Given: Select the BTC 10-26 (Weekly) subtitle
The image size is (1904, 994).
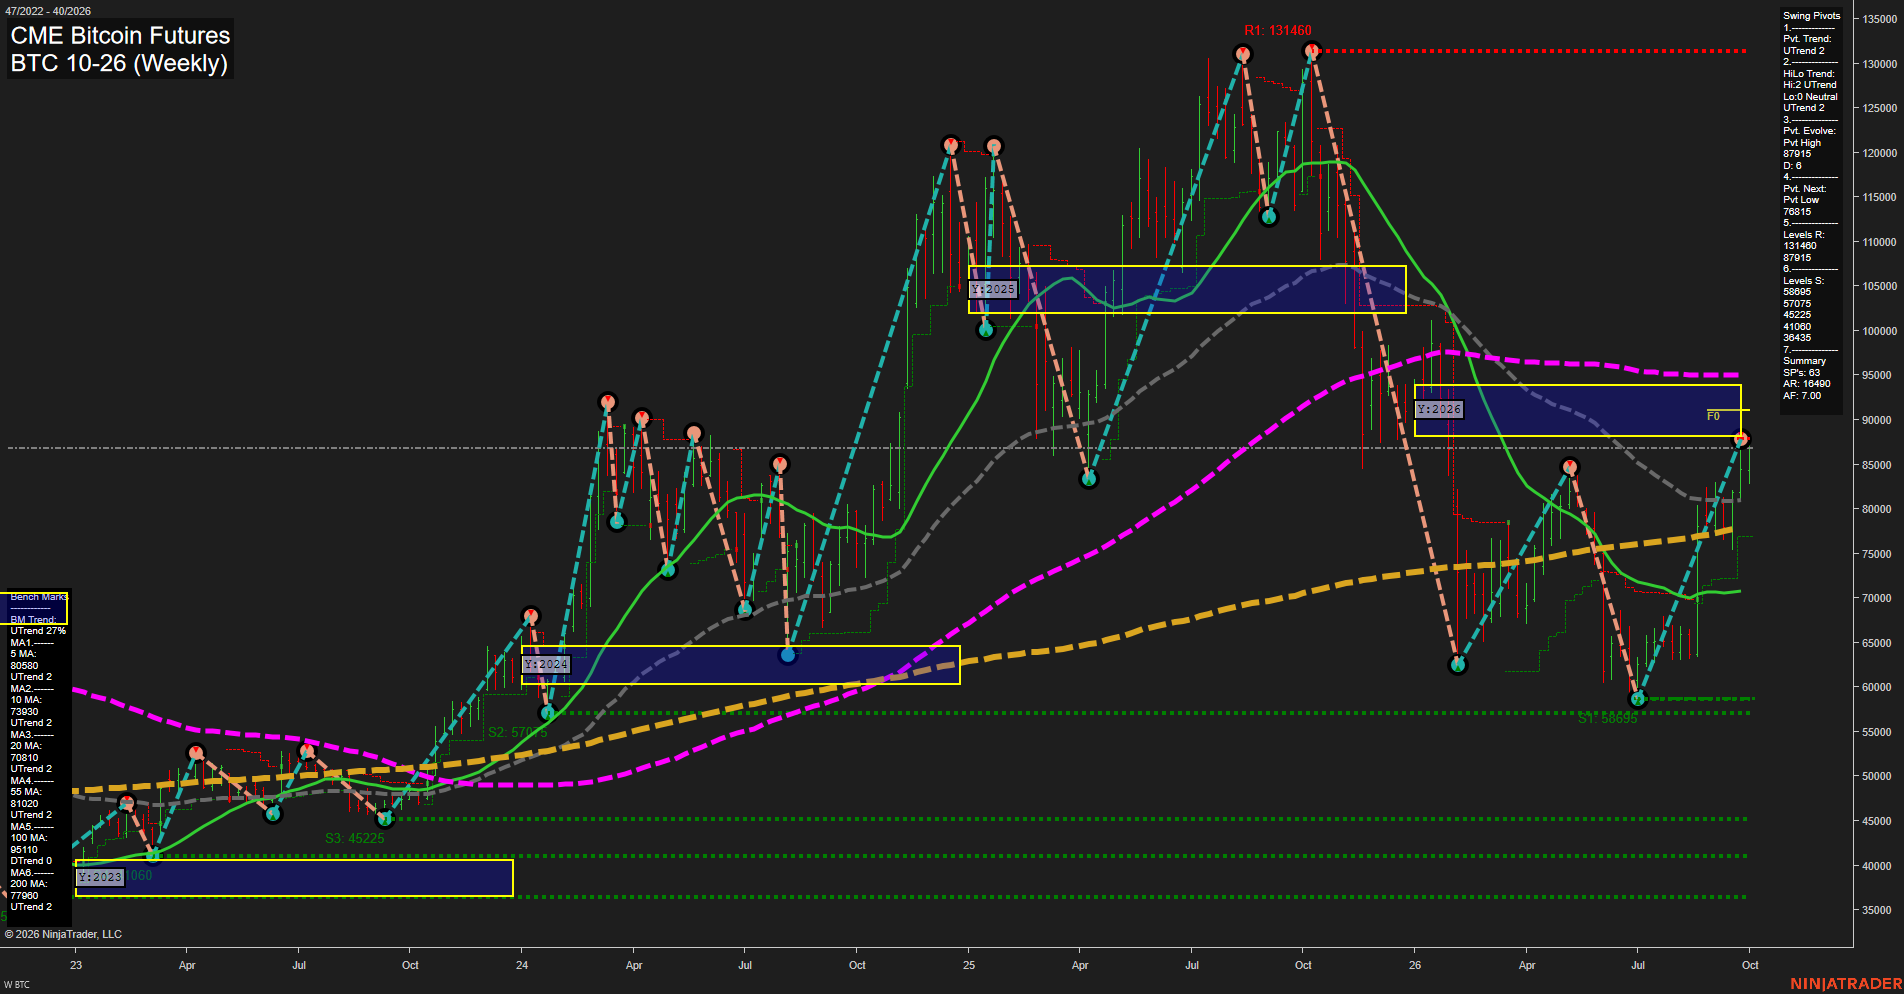Looking at the screenshot, I should [x=119, y=63].
